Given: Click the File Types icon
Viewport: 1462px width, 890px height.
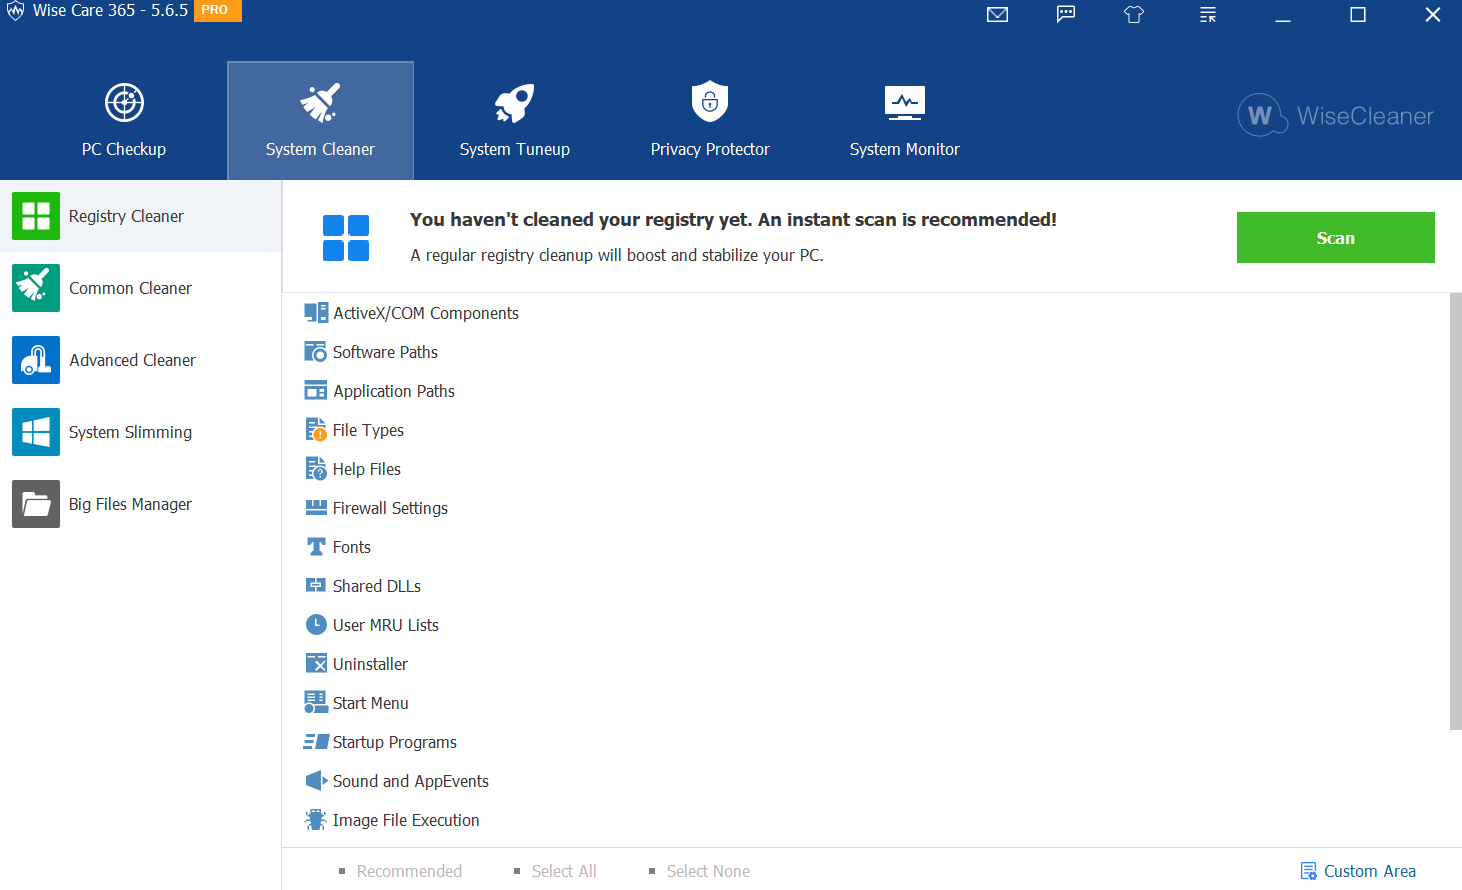Looking at the screenshot, I should pos(316,430).
